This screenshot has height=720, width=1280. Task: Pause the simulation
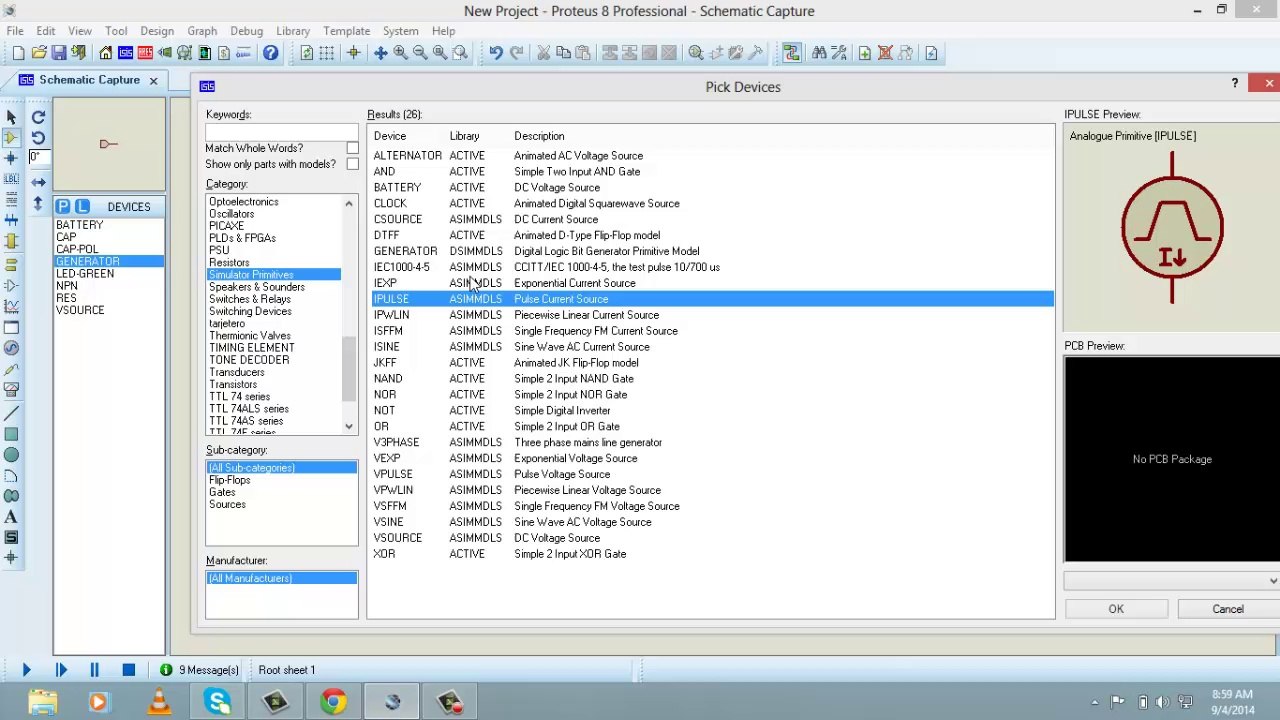tap(94, 670)
